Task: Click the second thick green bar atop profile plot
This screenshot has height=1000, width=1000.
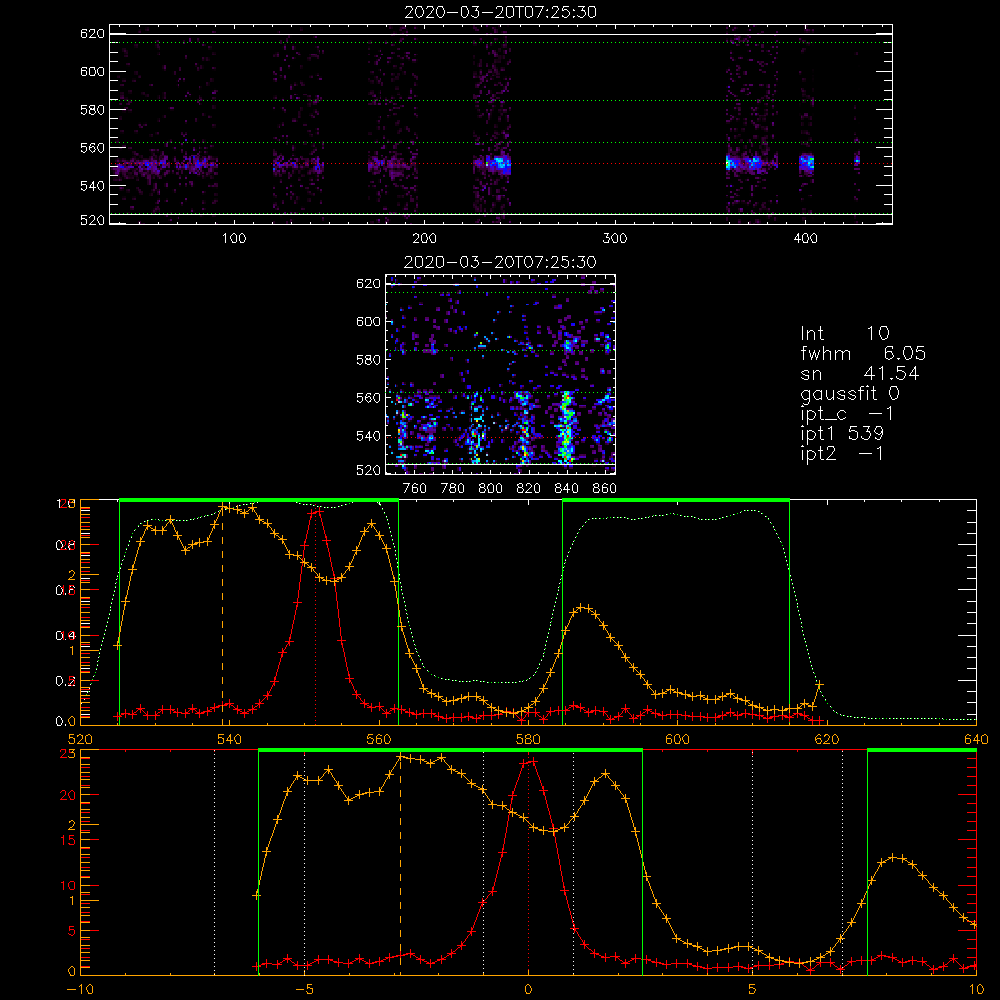Action: pos(676,500)
